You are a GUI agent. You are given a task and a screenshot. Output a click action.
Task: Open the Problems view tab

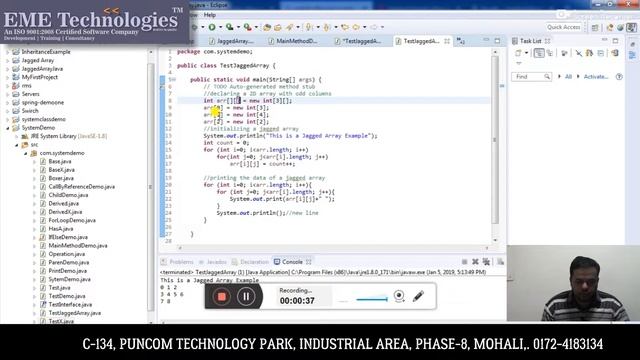coord(177,262)
